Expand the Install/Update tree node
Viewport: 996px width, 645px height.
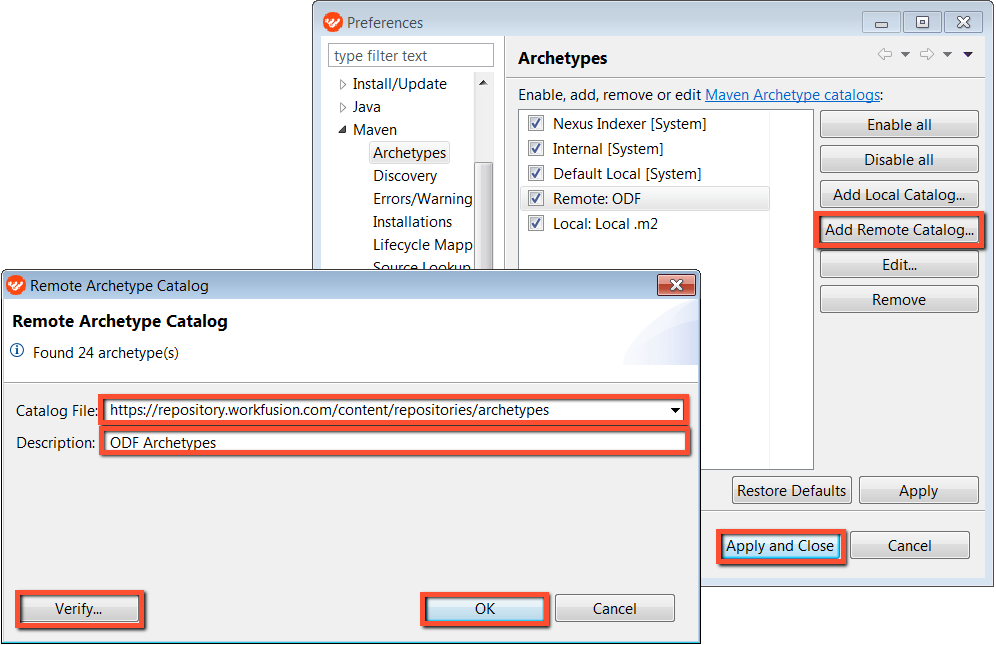[x=342, y=84]
